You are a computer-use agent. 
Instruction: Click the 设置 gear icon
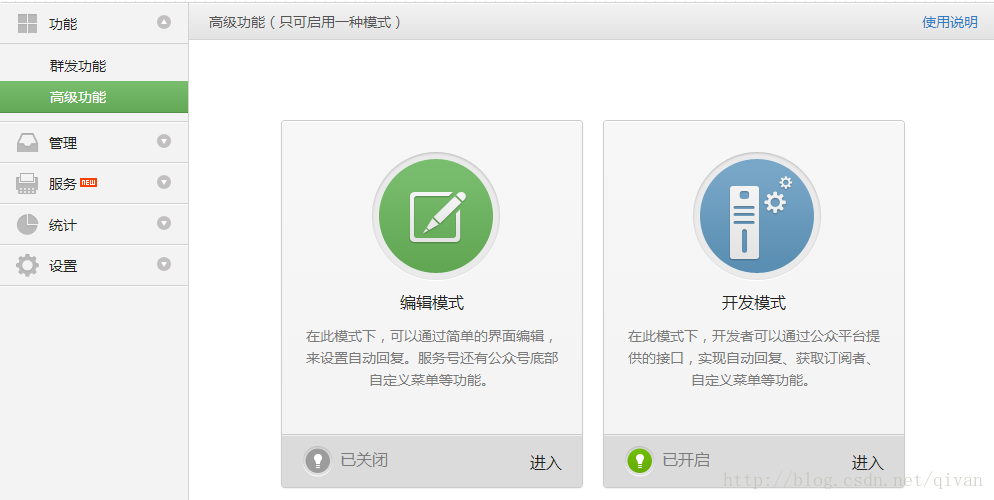coord(27,266)
